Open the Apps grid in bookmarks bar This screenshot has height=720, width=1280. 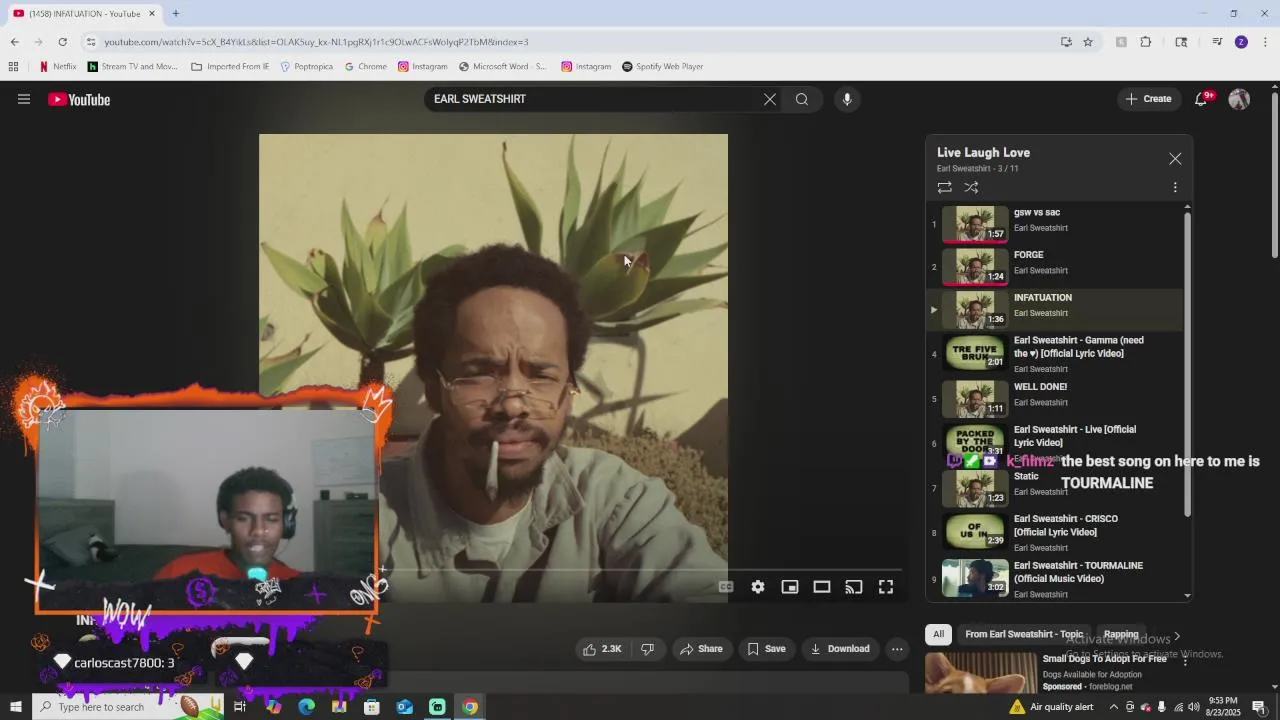[13, 67]
